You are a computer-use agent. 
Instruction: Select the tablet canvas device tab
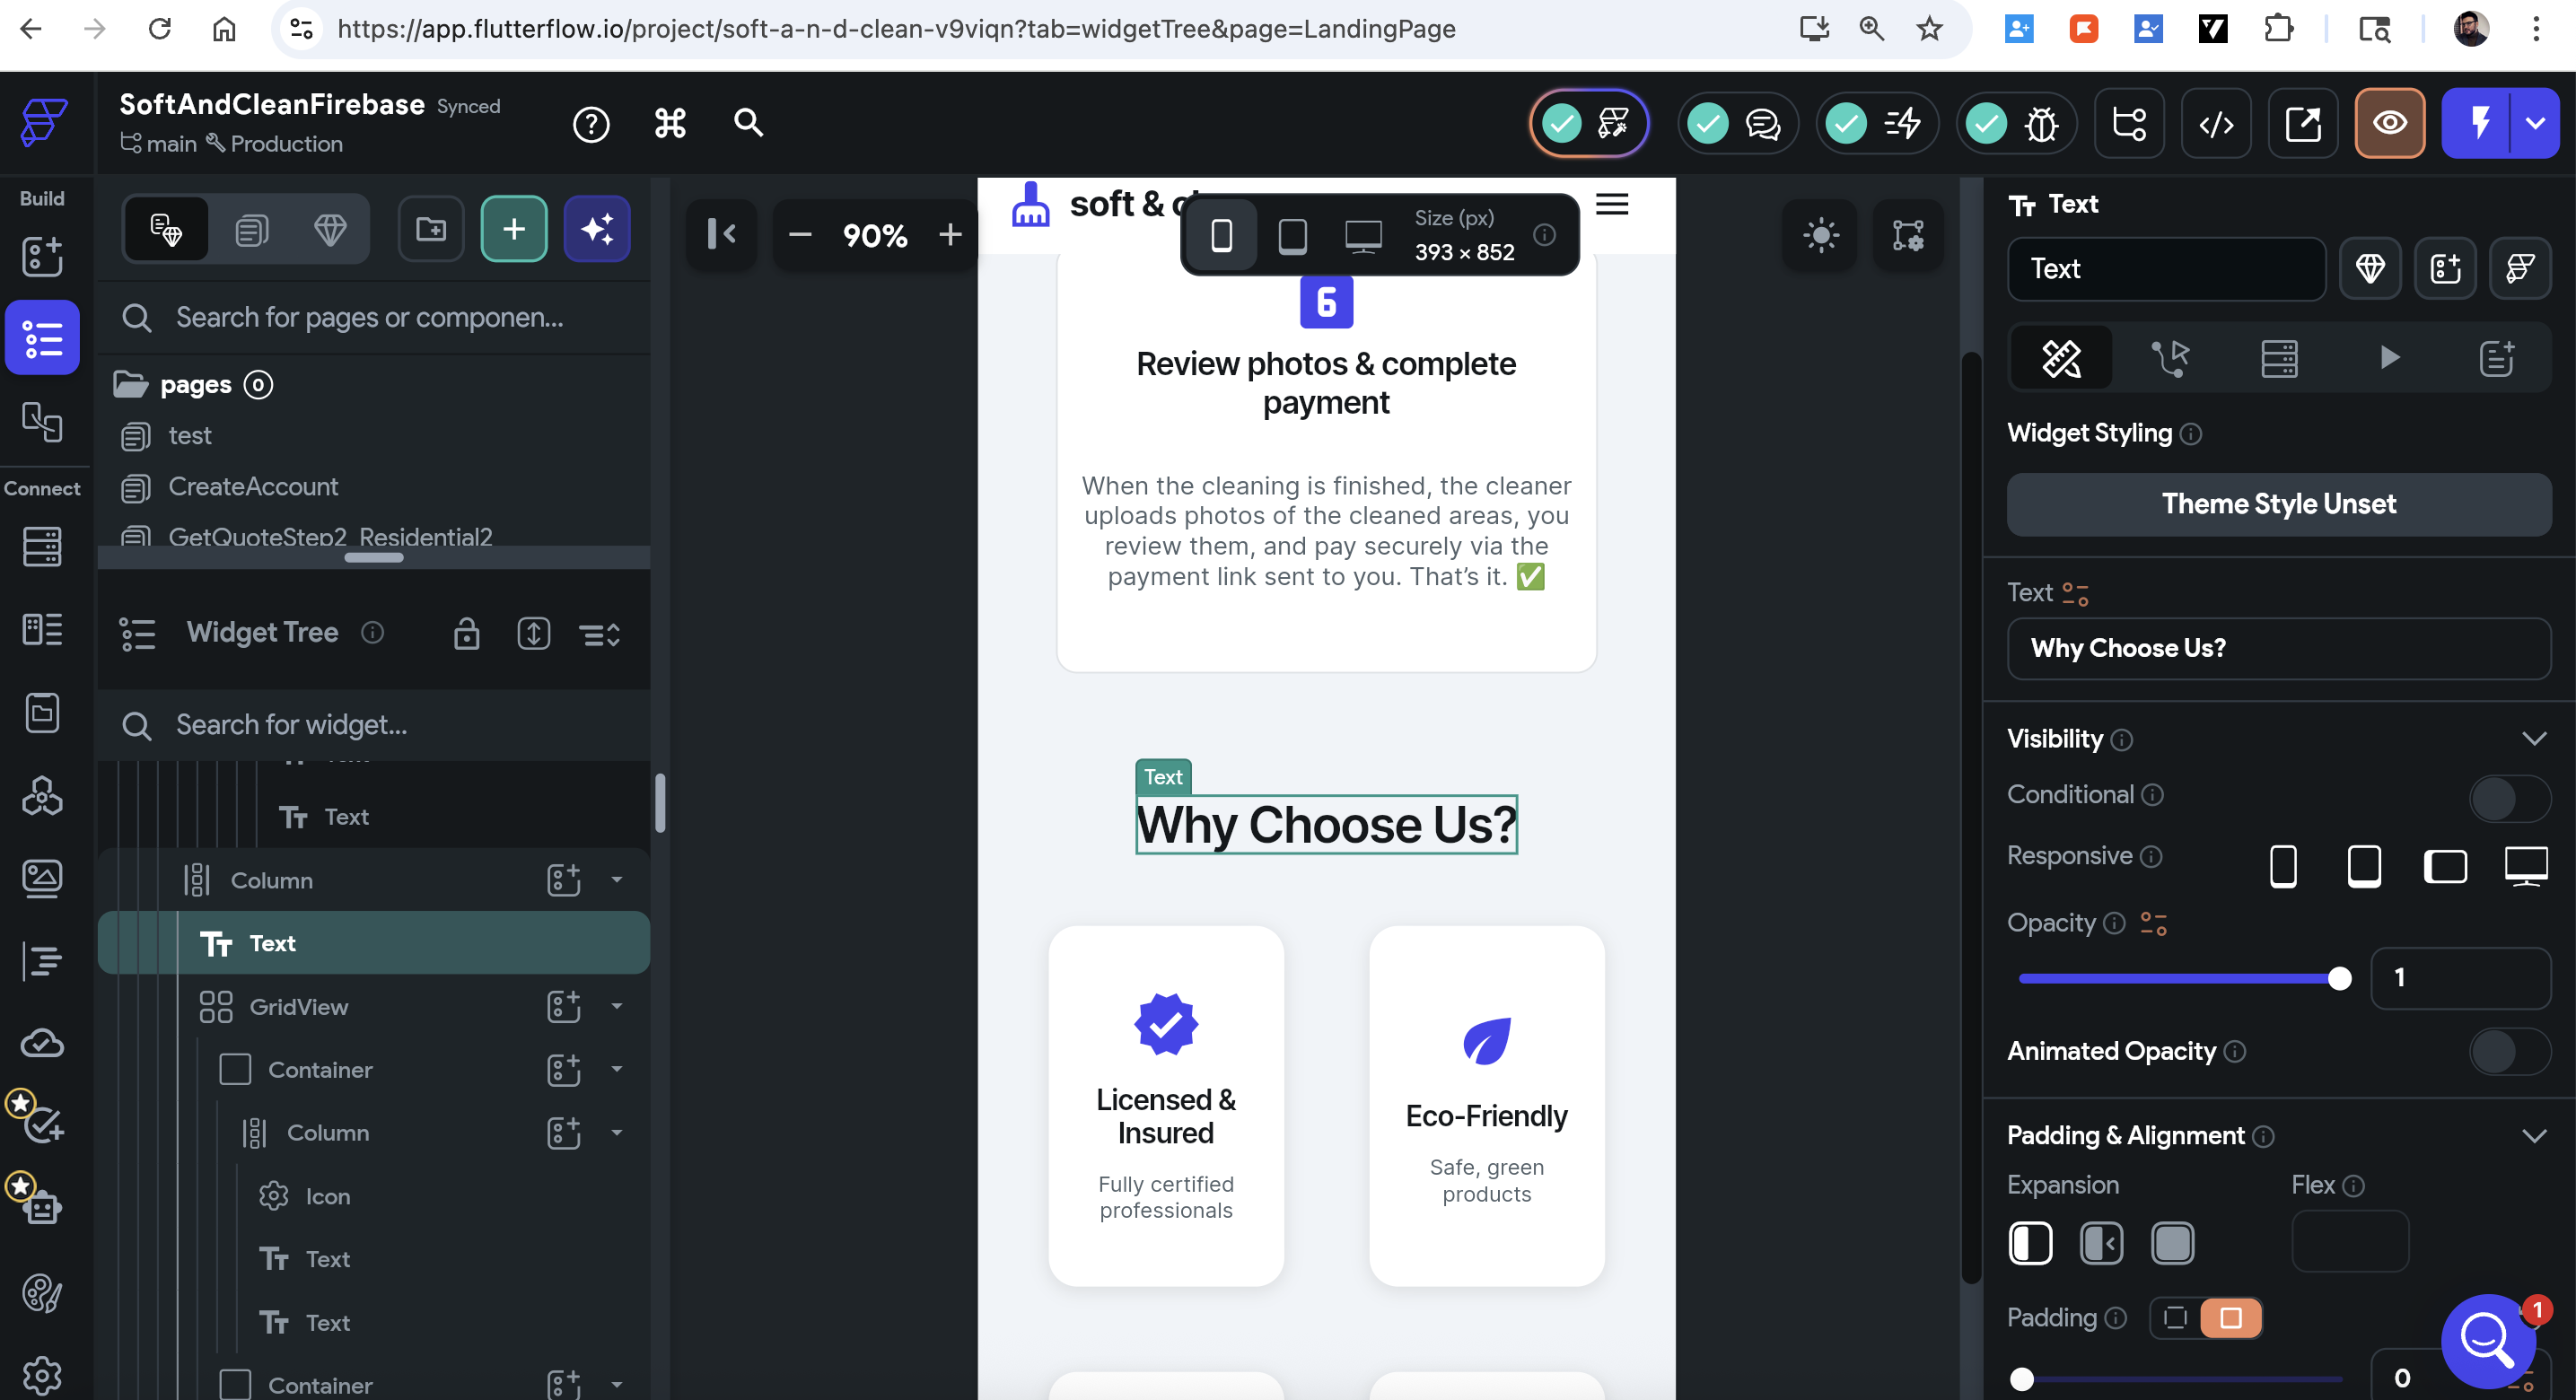click(1292, 235)
